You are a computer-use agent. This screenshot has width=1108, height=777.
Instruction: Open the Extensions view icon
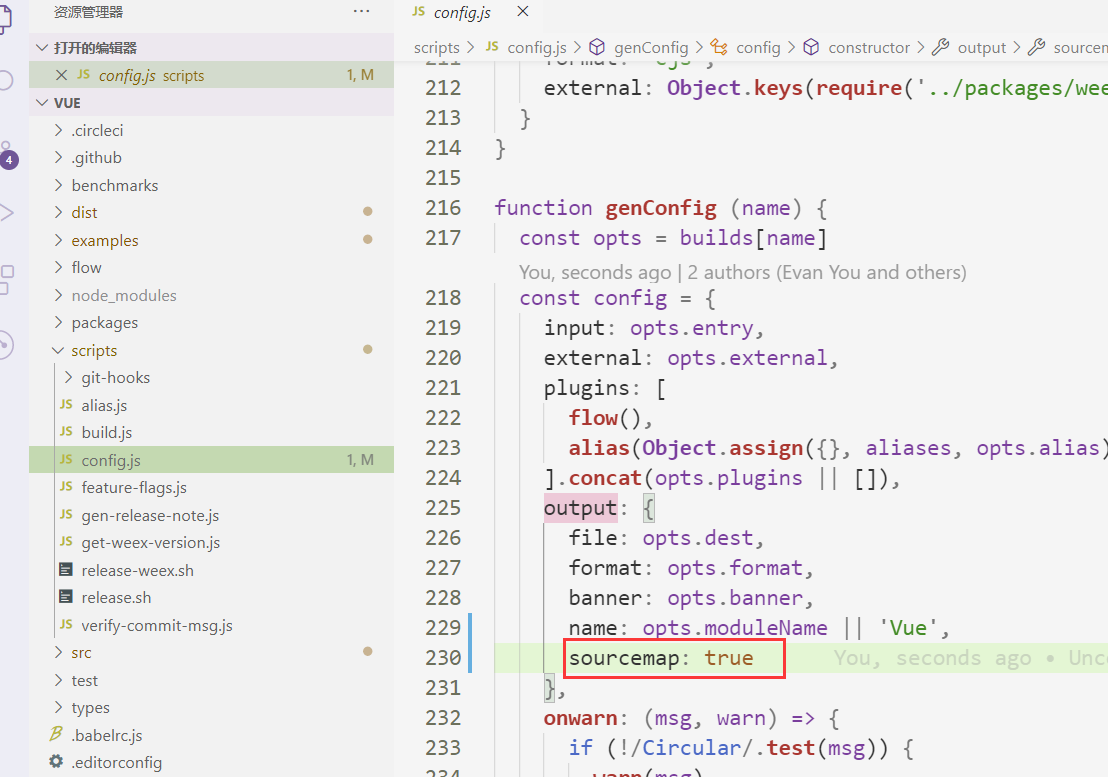(6, 280)
